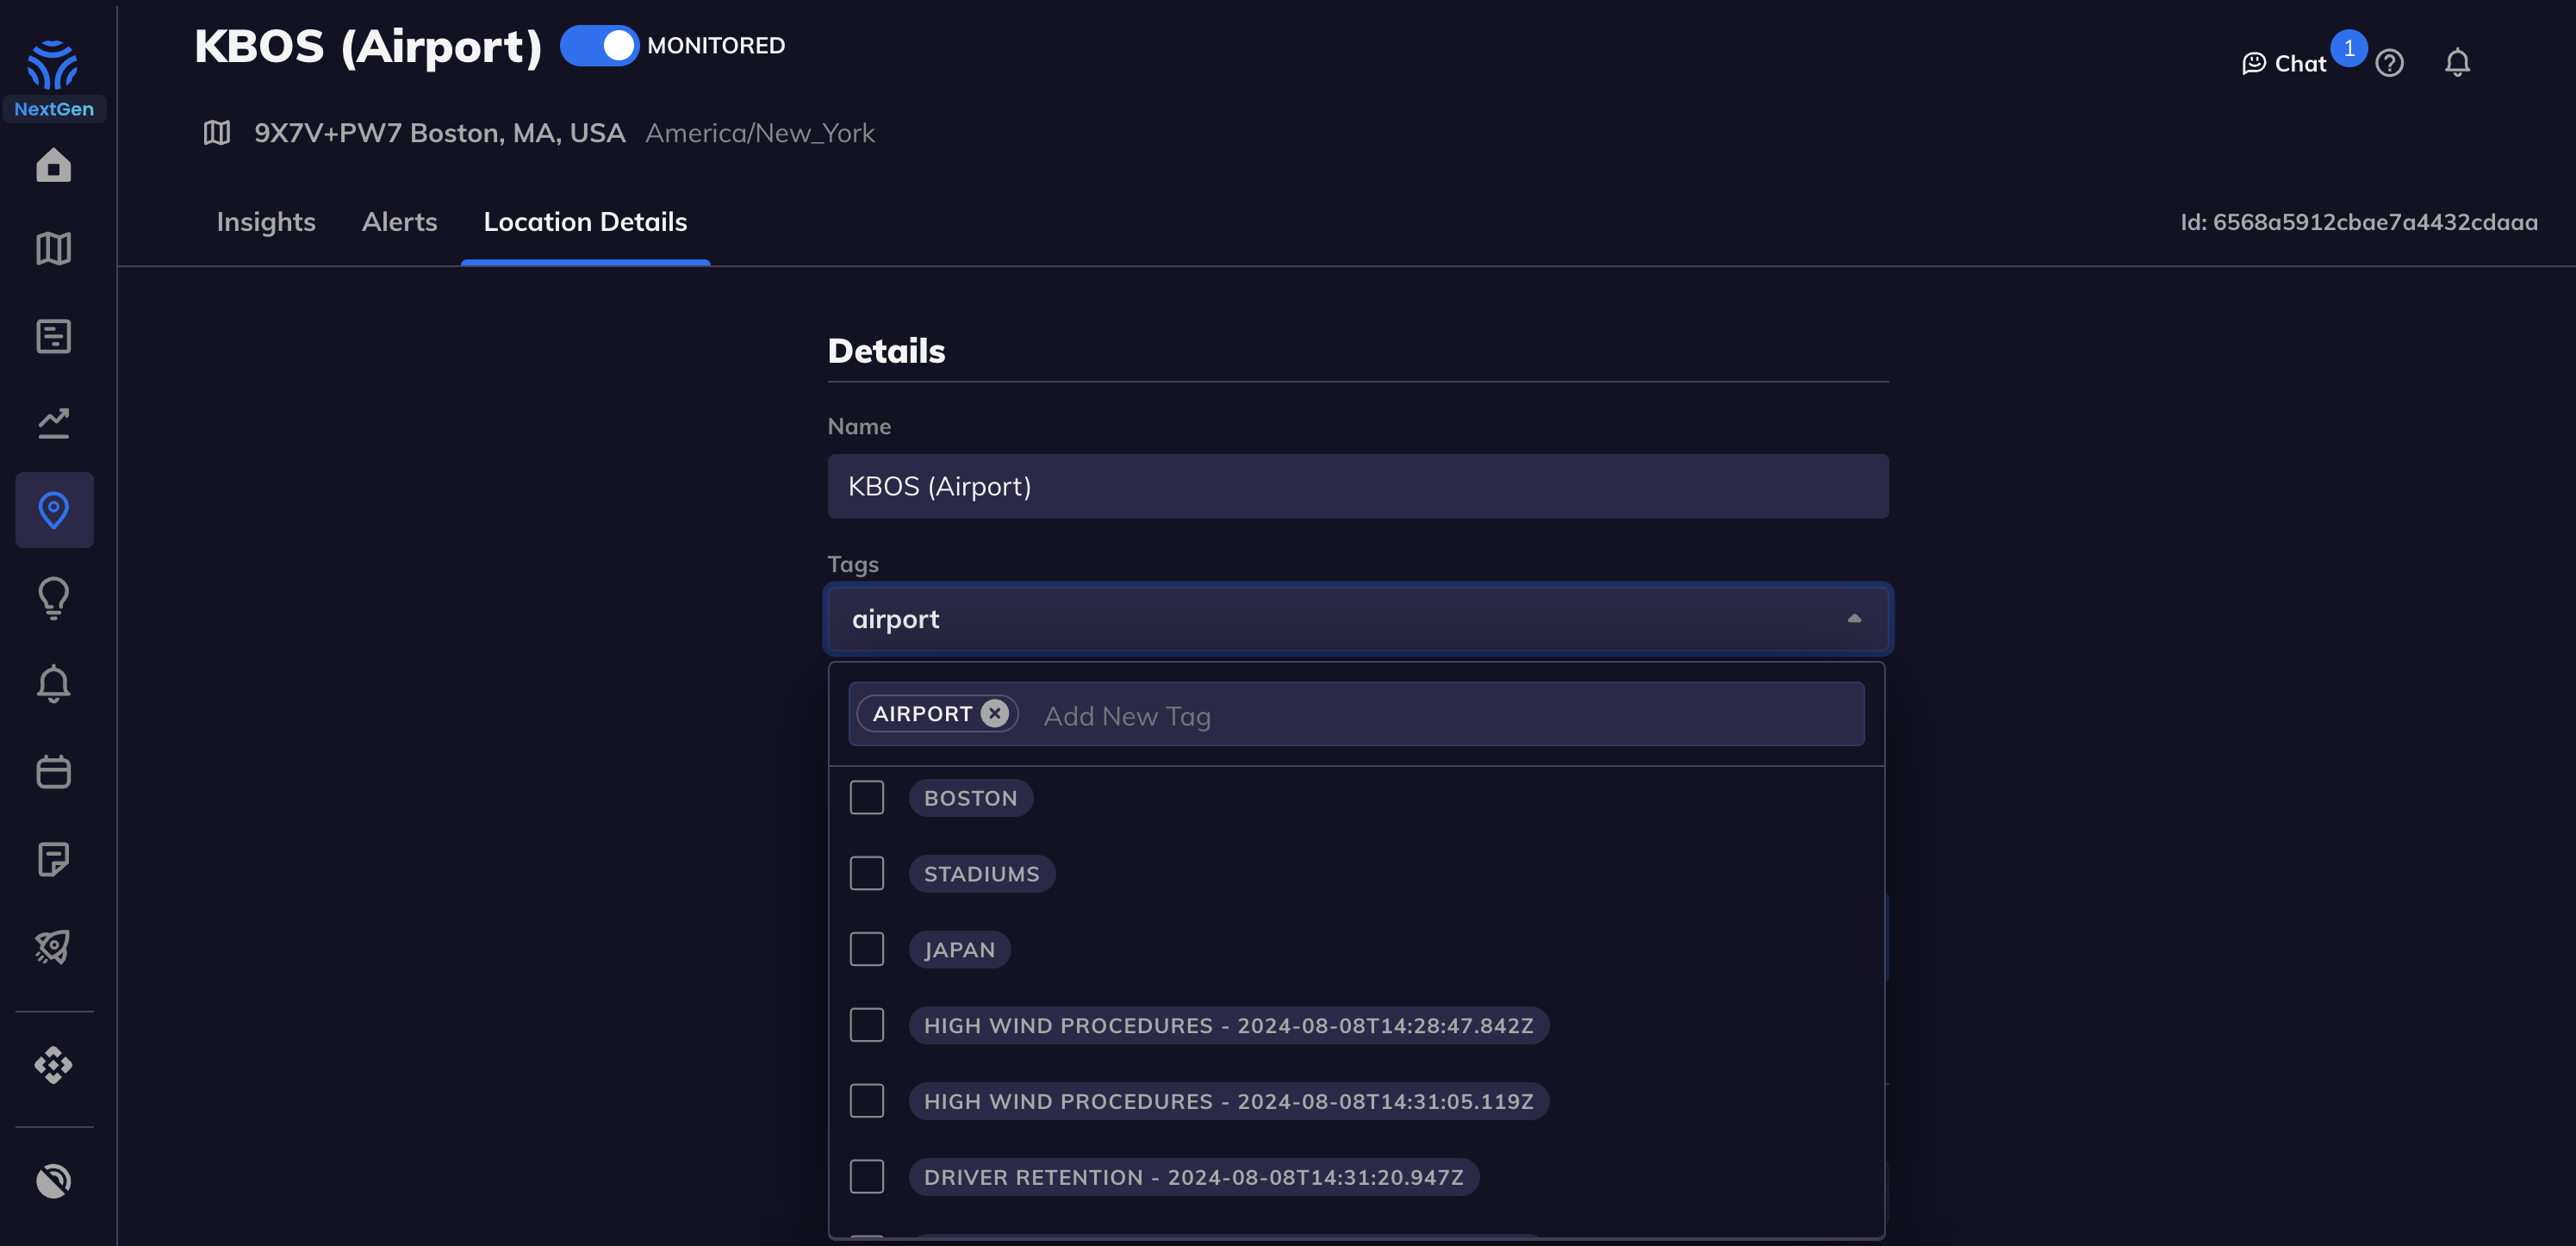Switch to the Alerts tab

tap(399, 222)
